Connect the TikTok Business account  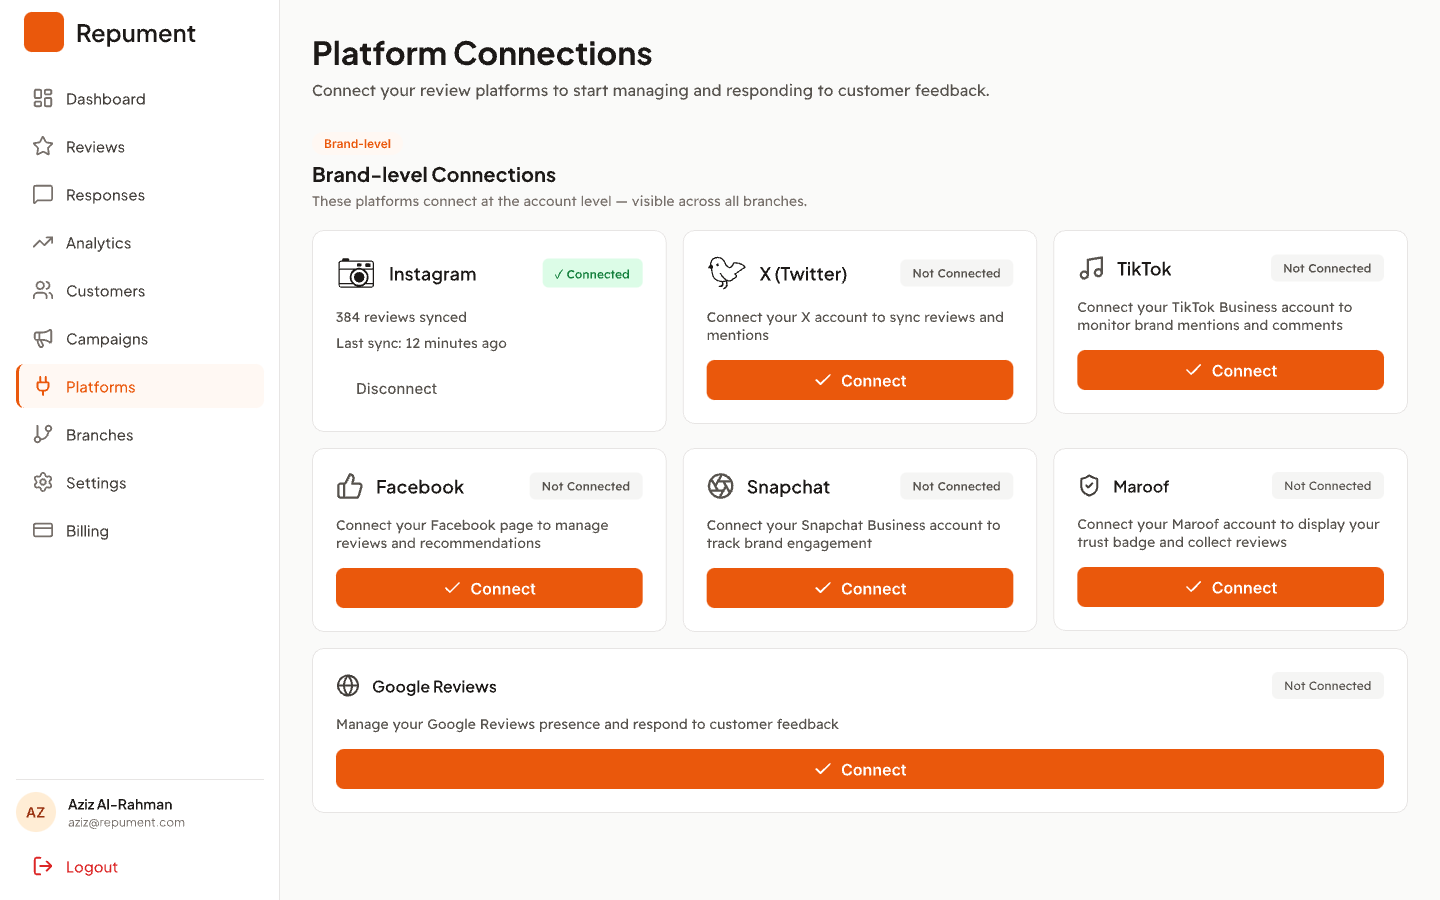tap(1230, 370)
